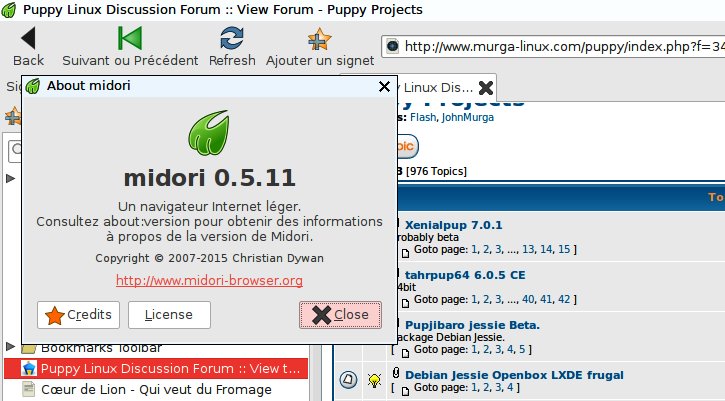This screenshot has width=725, height=401.
Task: Open the http://www.midori-browser.org link
Action: (209, 280)
